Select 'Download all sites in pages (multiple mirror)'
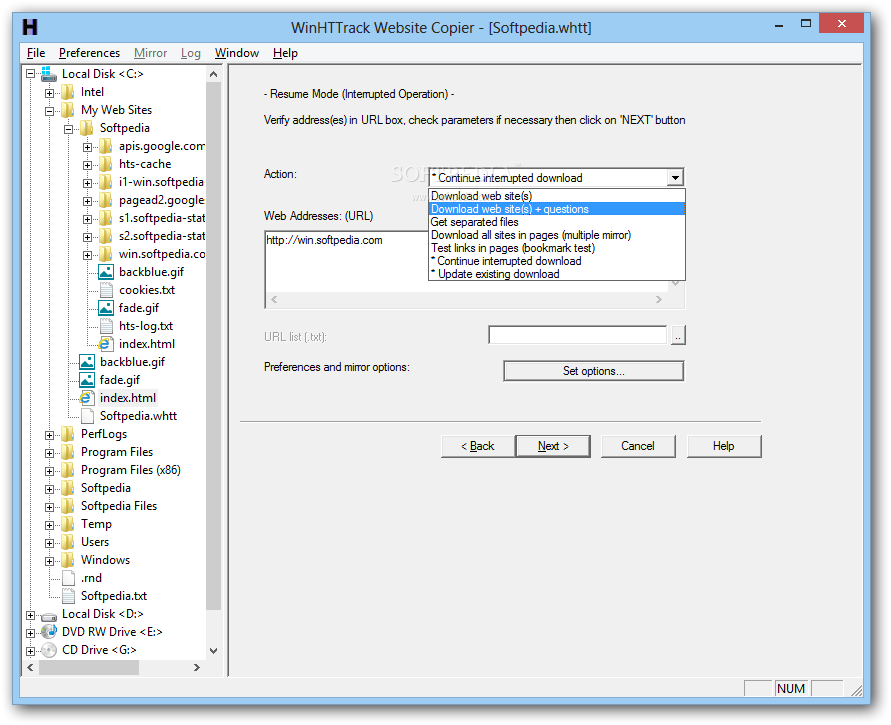 coord(557,235)
